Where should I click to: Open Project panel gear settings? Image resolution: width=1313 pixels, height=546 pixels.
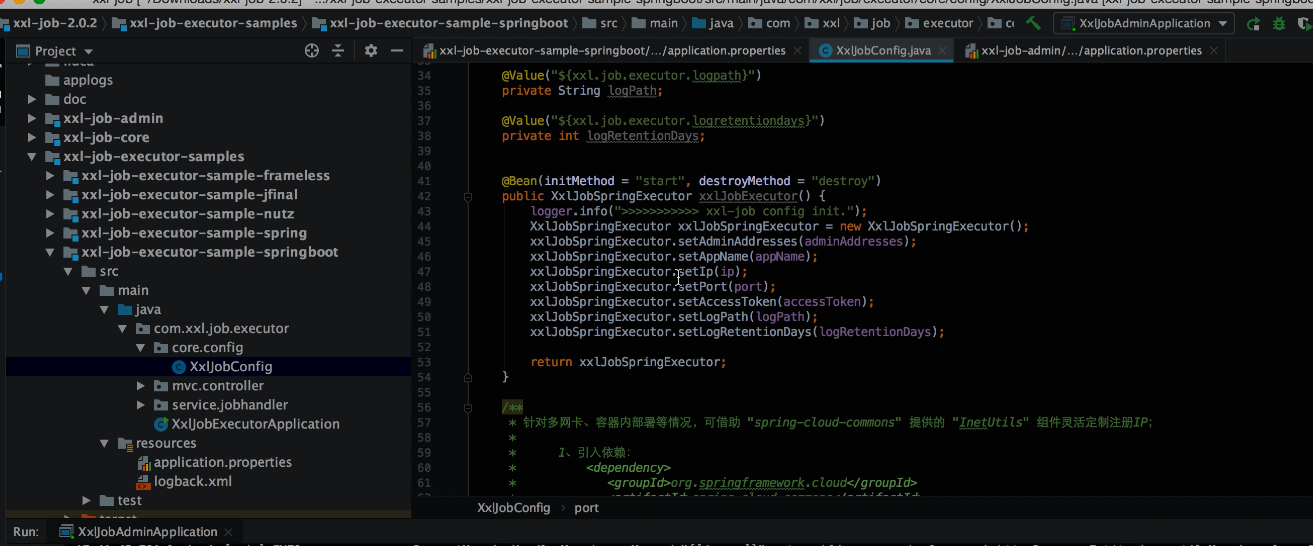tap(371, 51)
